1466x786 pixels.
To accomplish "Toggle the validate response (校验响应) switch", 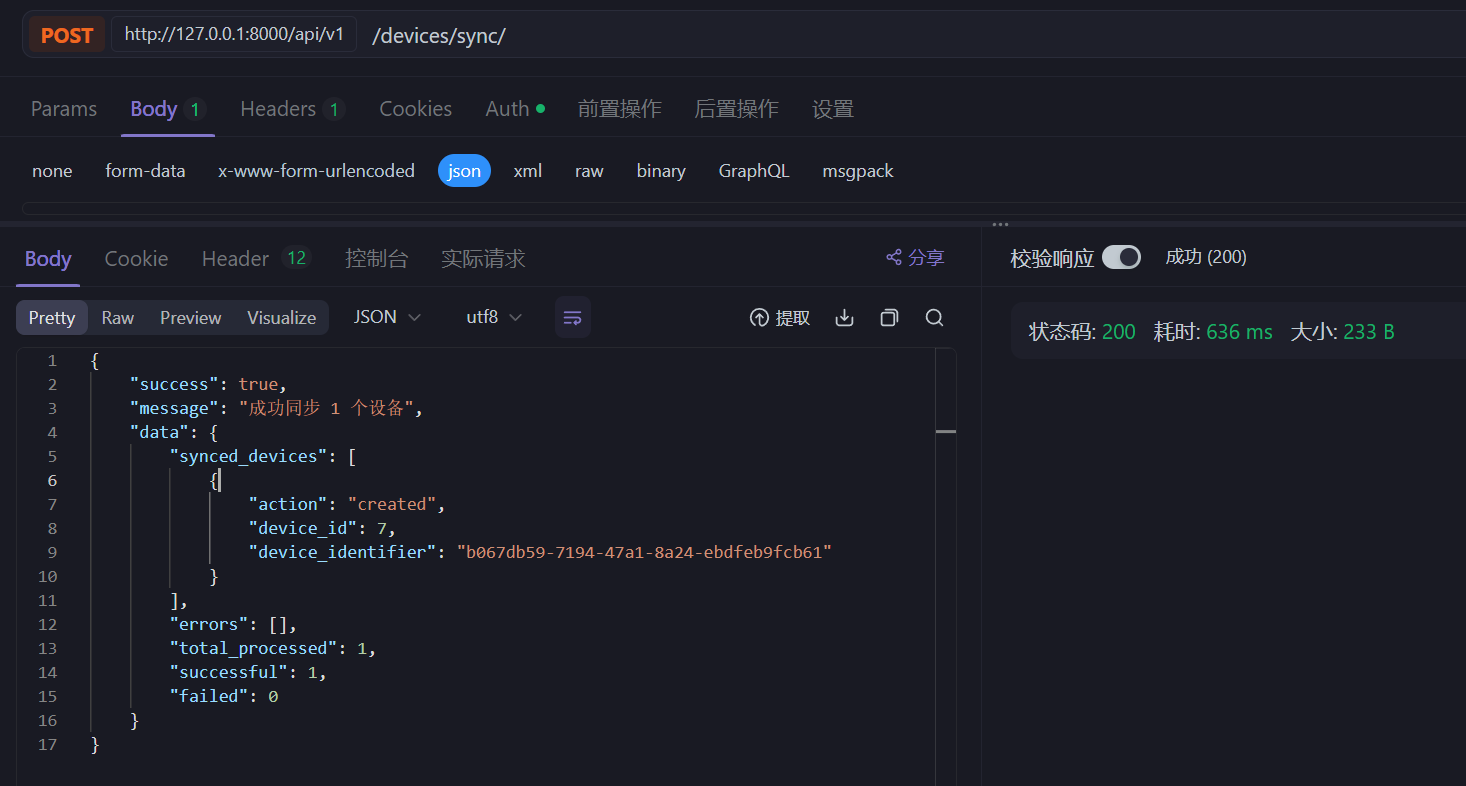I will coord(1121,258).
